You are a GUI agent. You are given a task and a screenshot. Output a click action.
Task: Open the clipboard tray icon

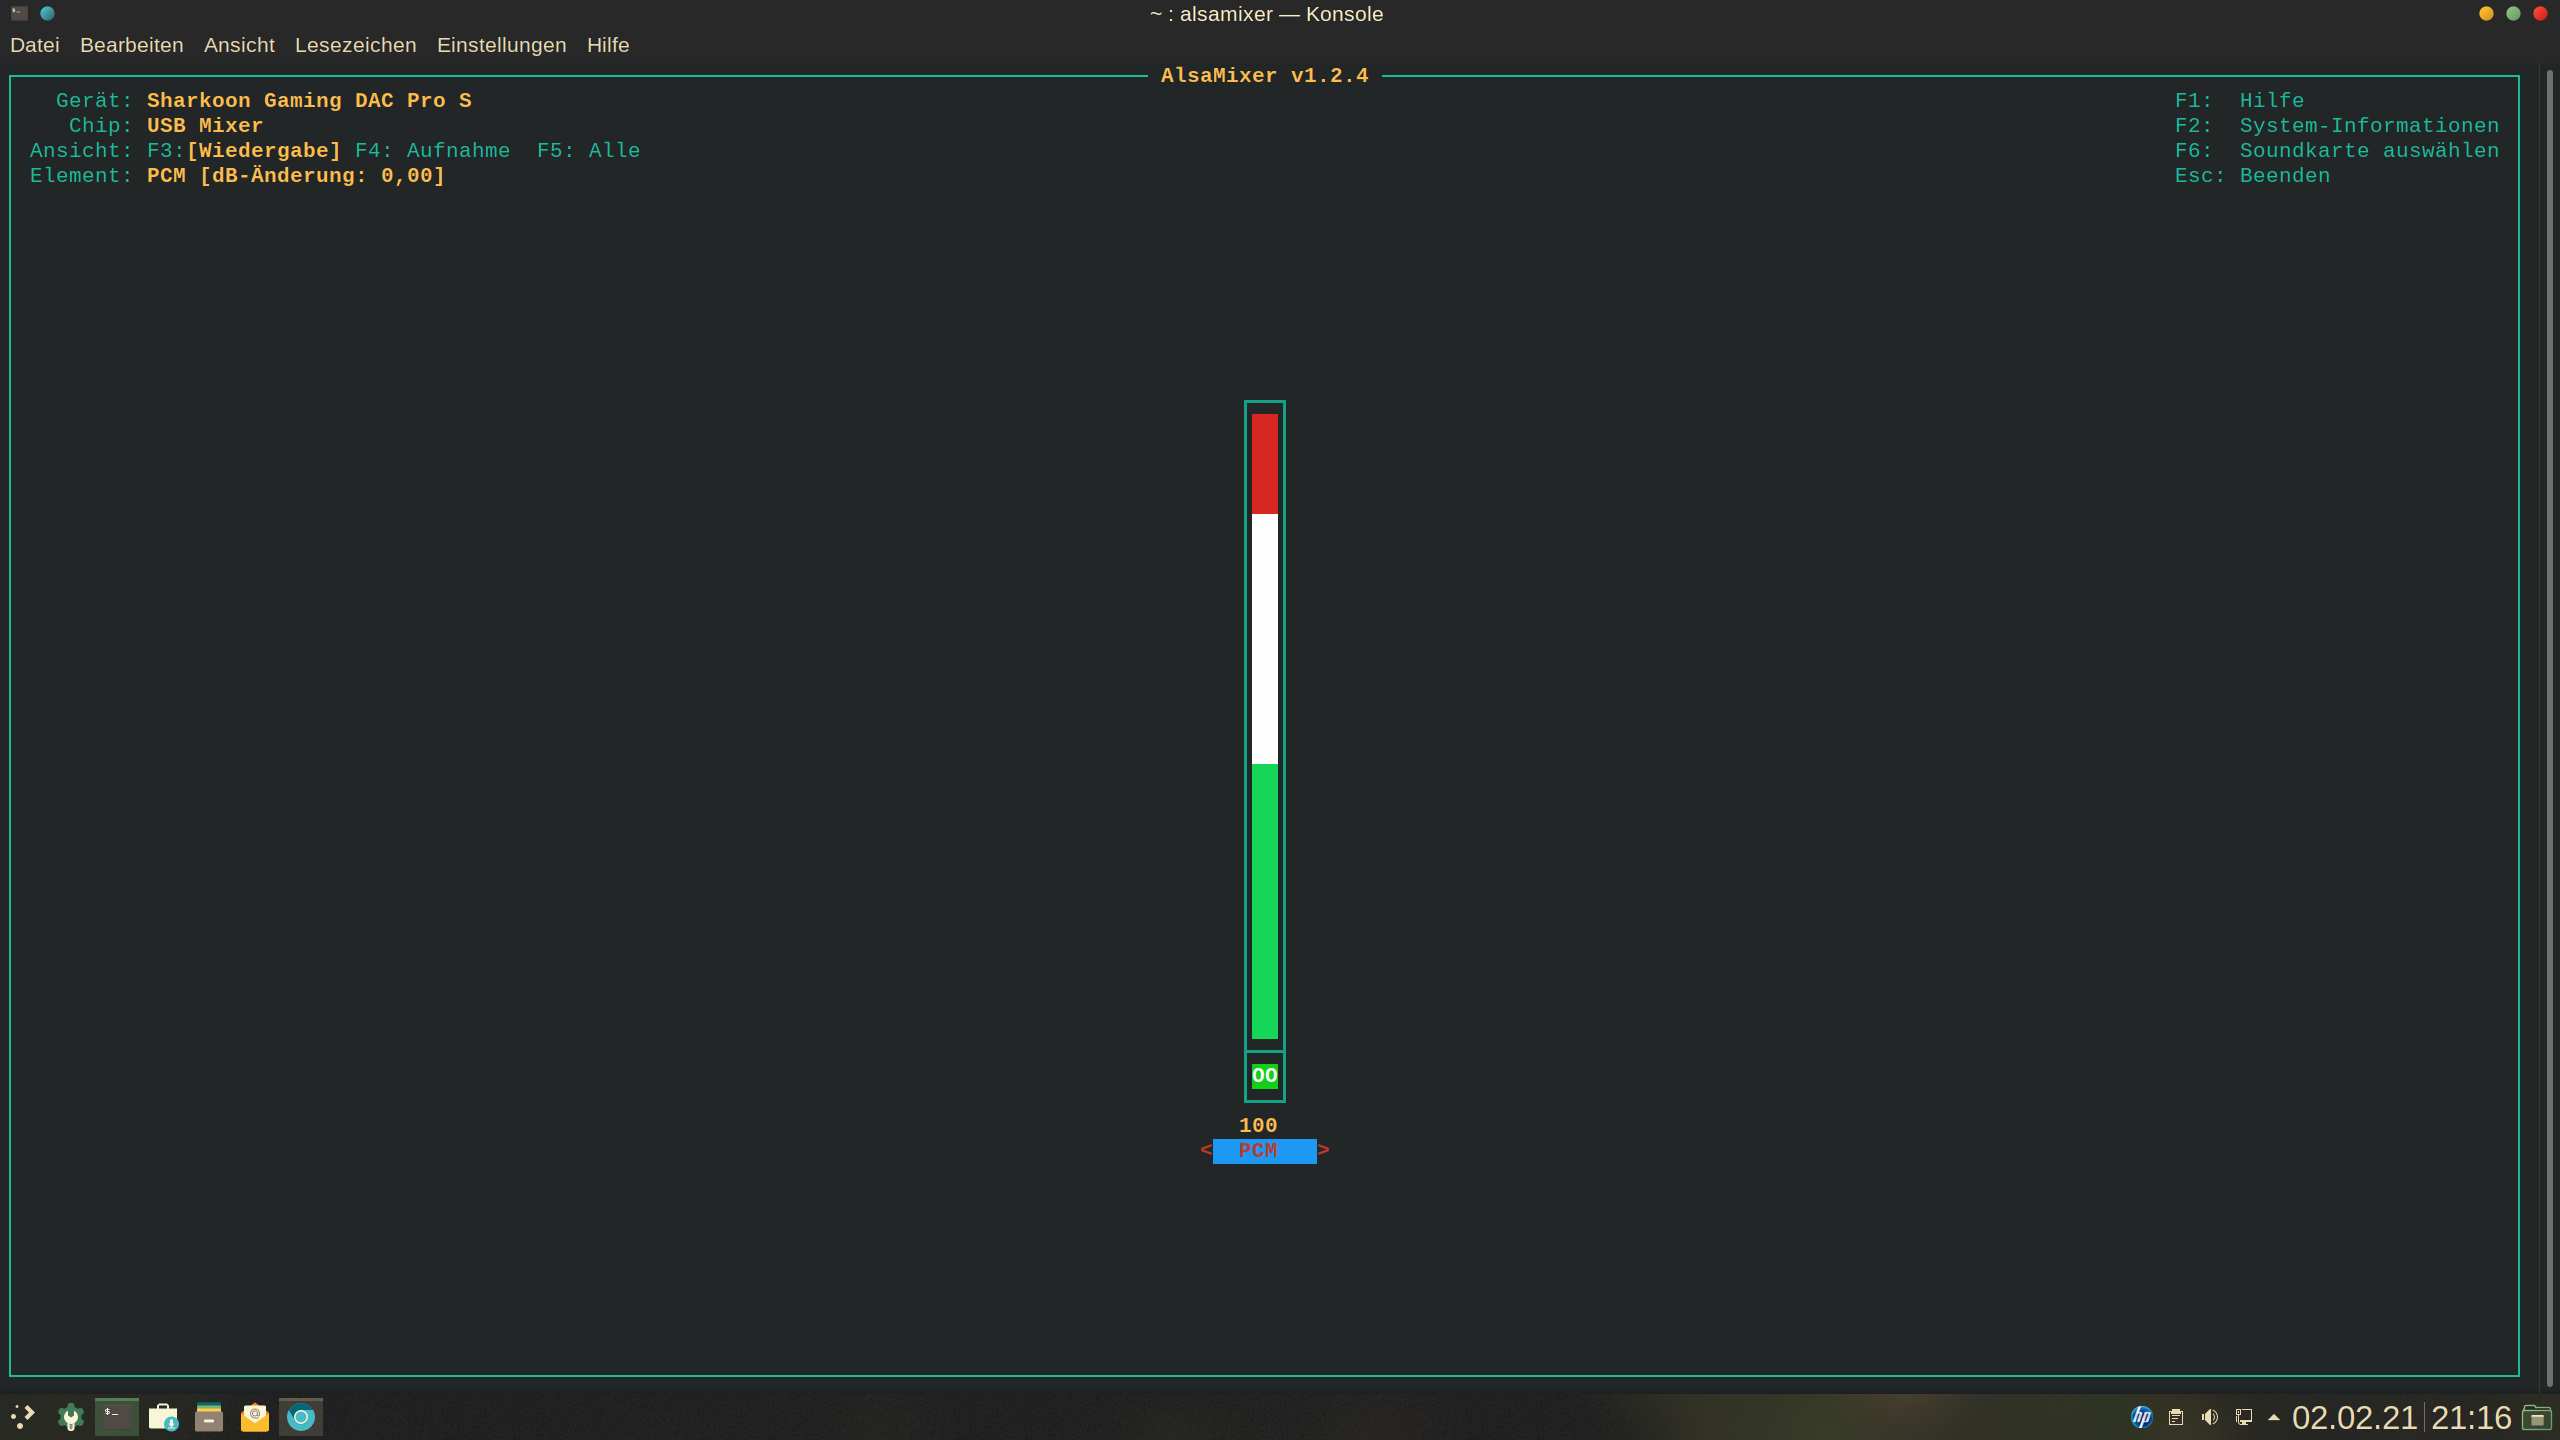coord(2176,1417)
